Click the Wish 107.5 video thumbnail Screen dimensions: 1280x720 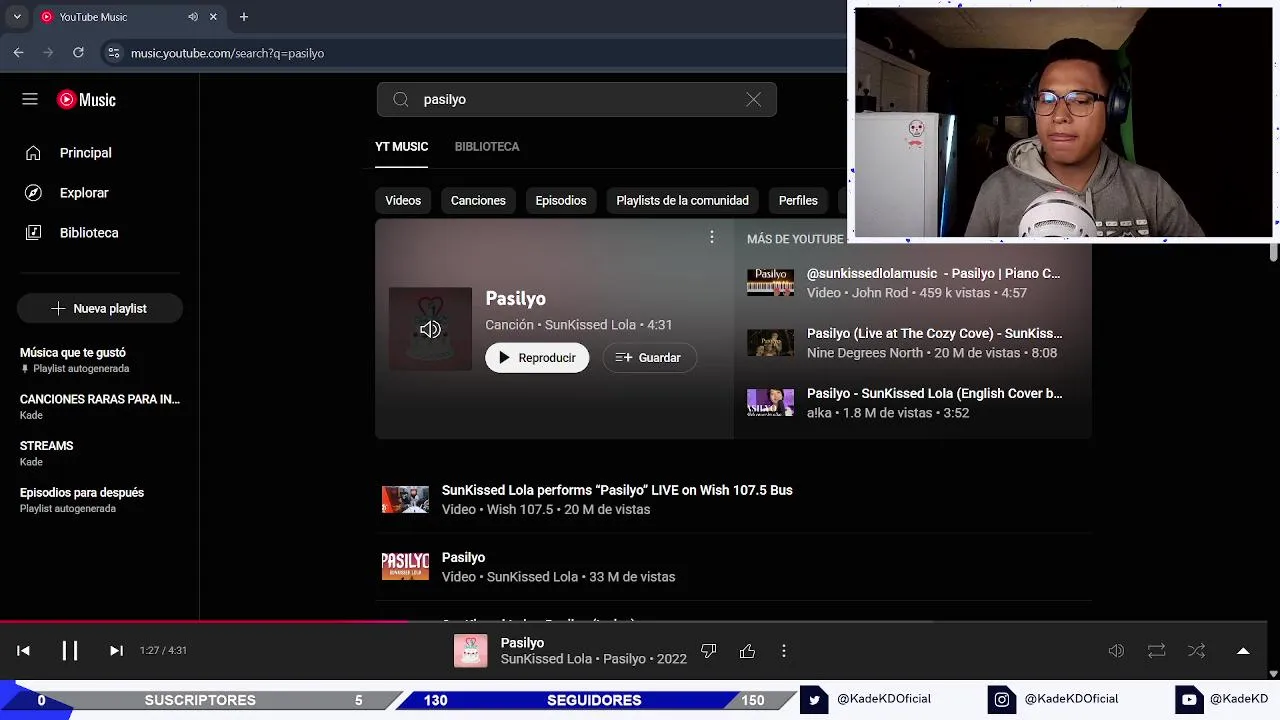[x=405, y=499]
